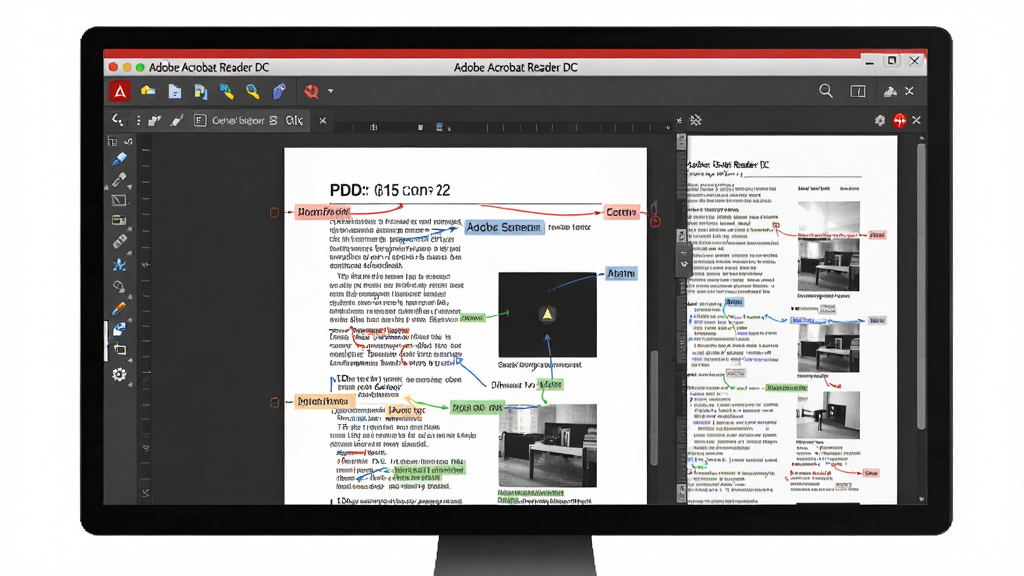Toggle the red square marker beside the red tag
The image size is (1024, 576).
coord(274,212)
